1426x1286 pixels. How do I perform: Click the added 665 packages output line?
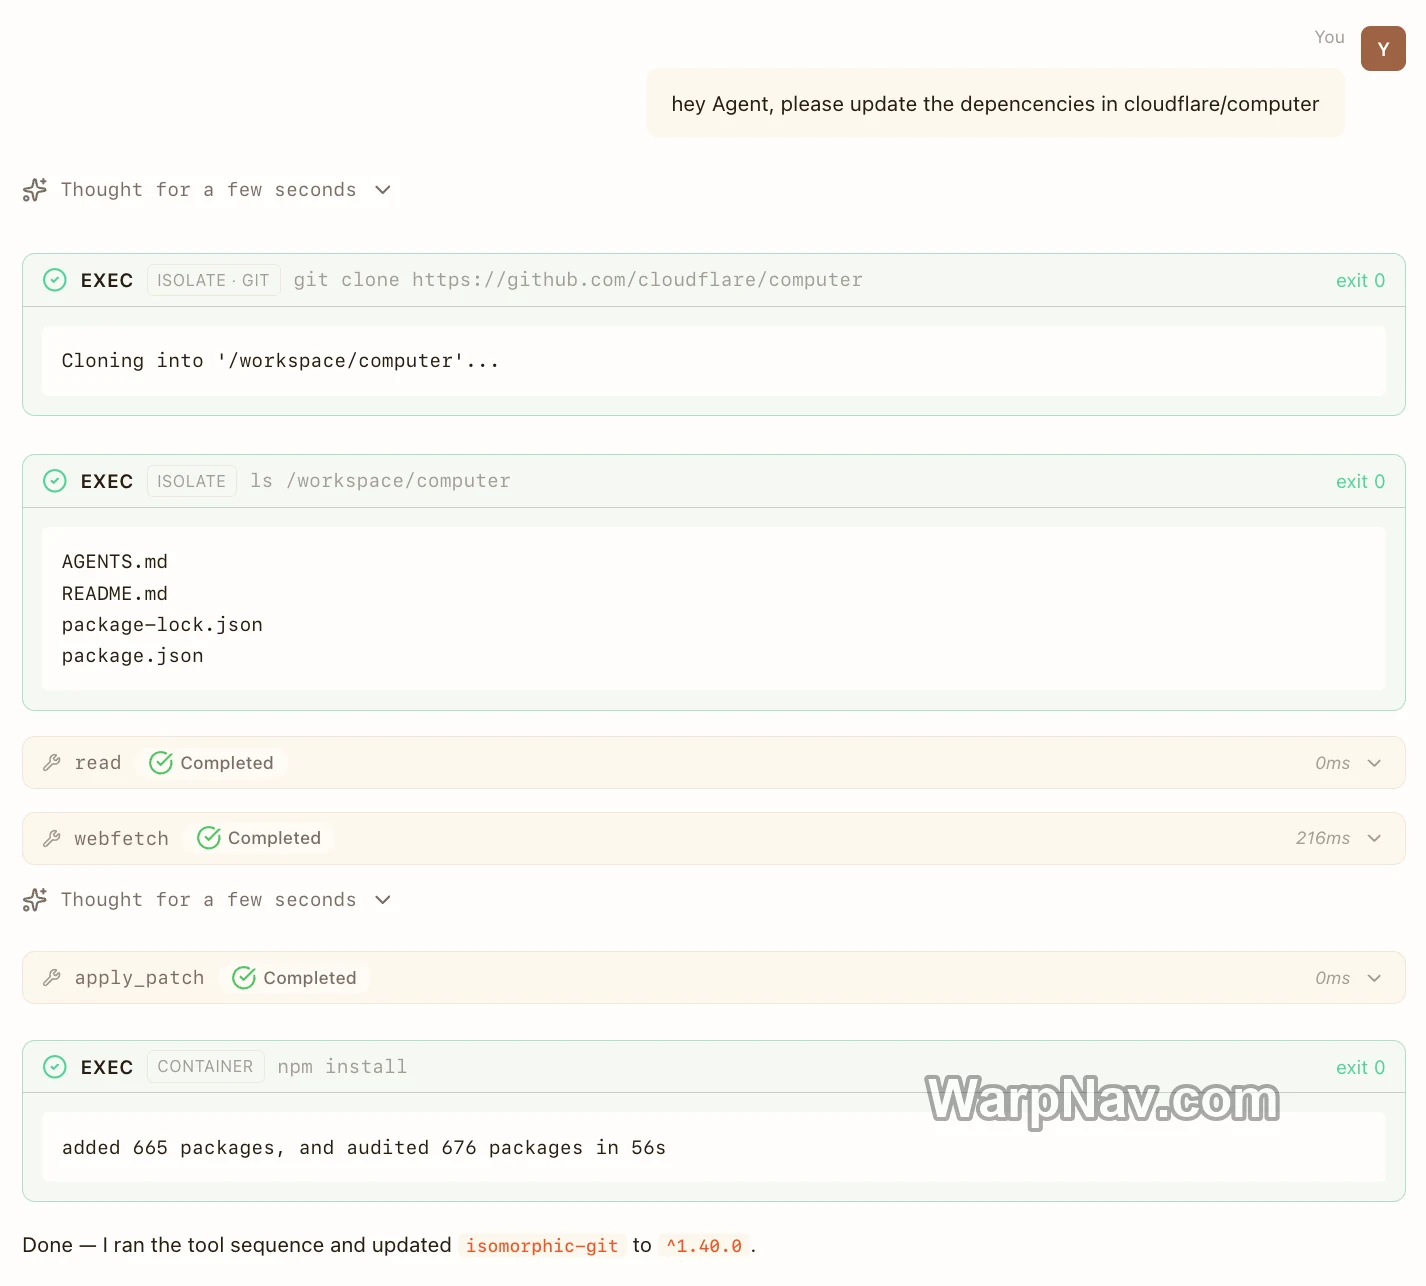coord(364,1148)
